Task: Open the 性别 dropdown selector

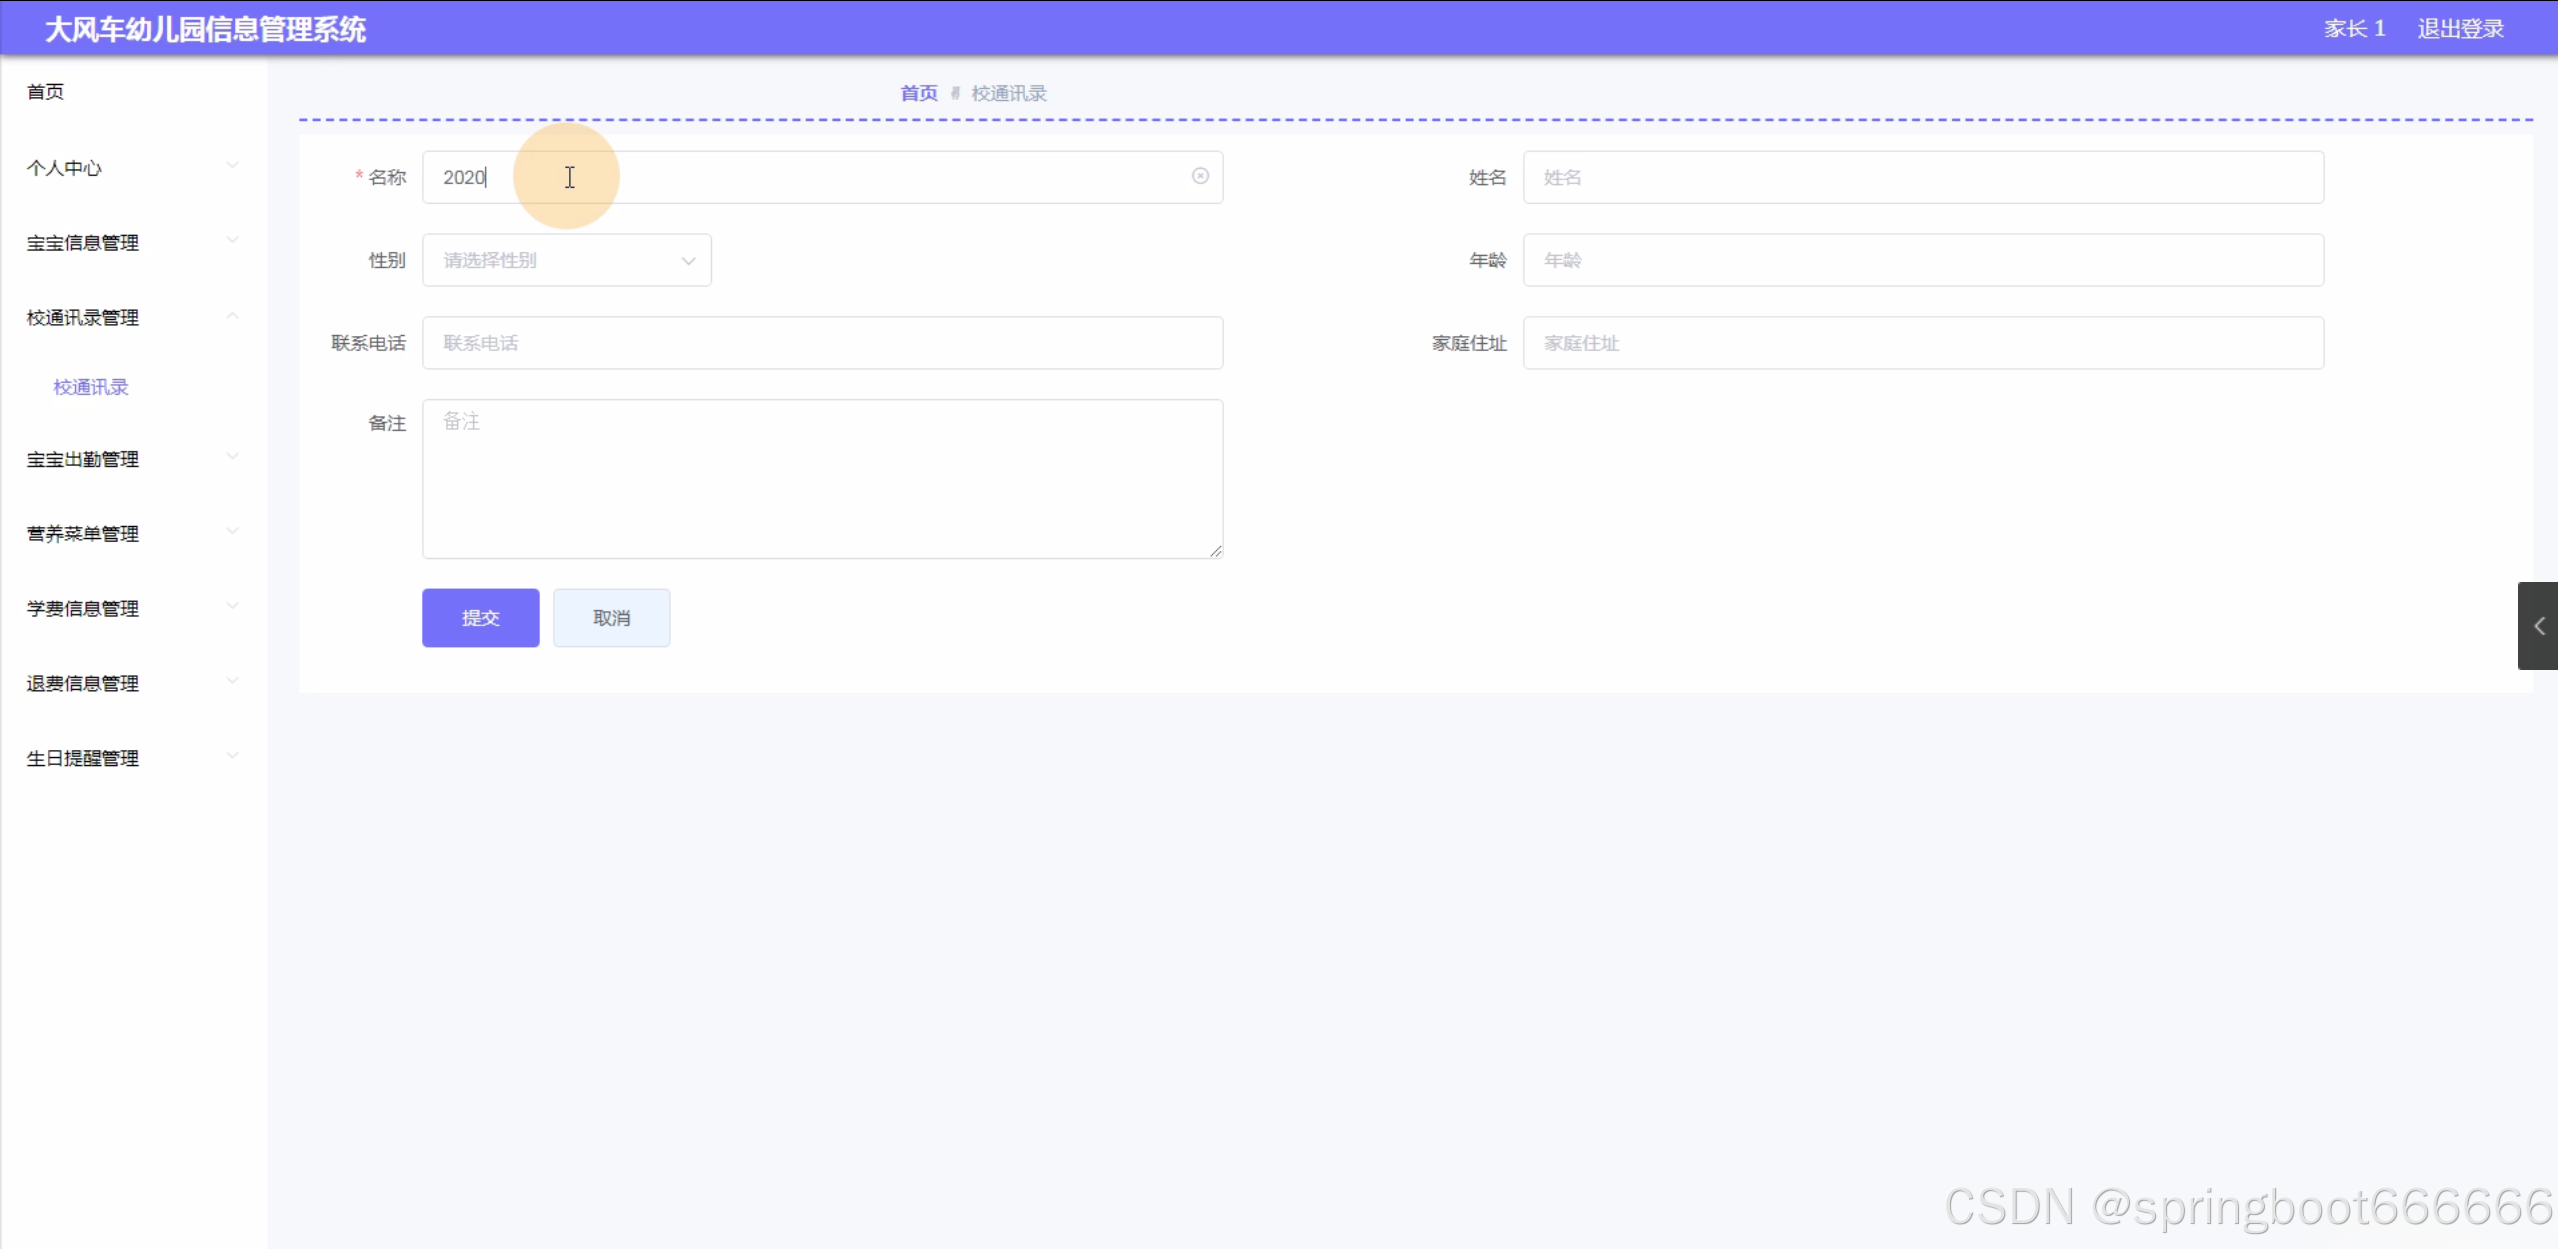Action: click(566, 260)
